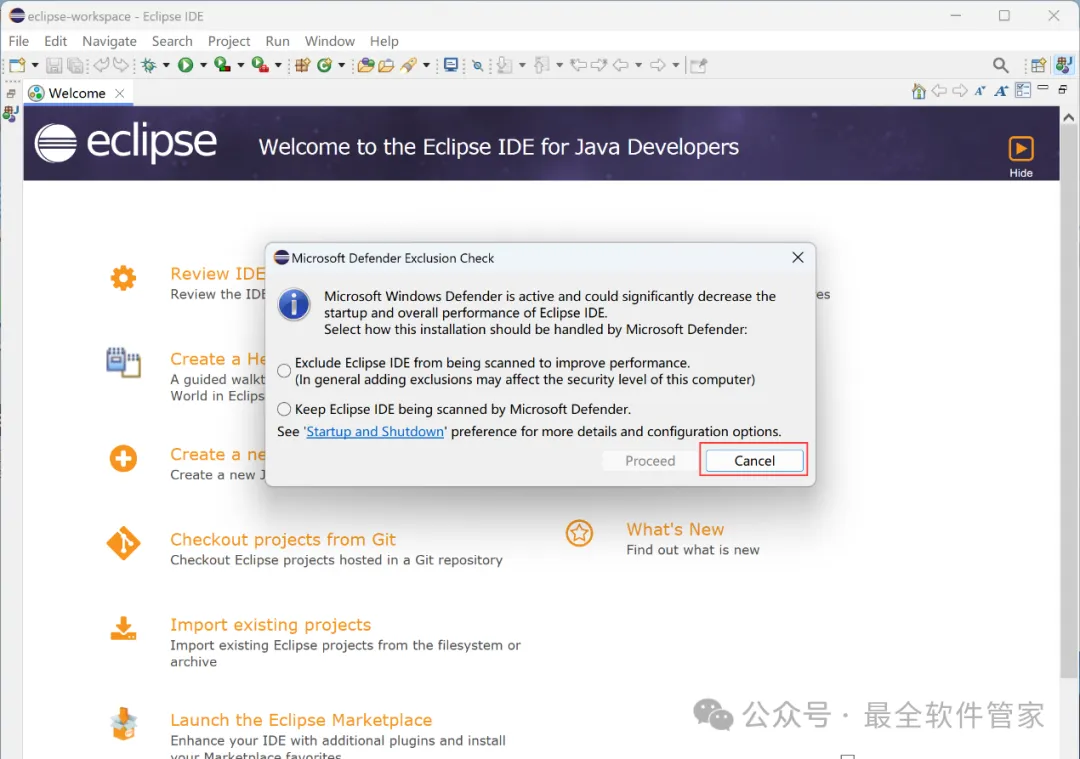Open the Navigate menu

110,41
